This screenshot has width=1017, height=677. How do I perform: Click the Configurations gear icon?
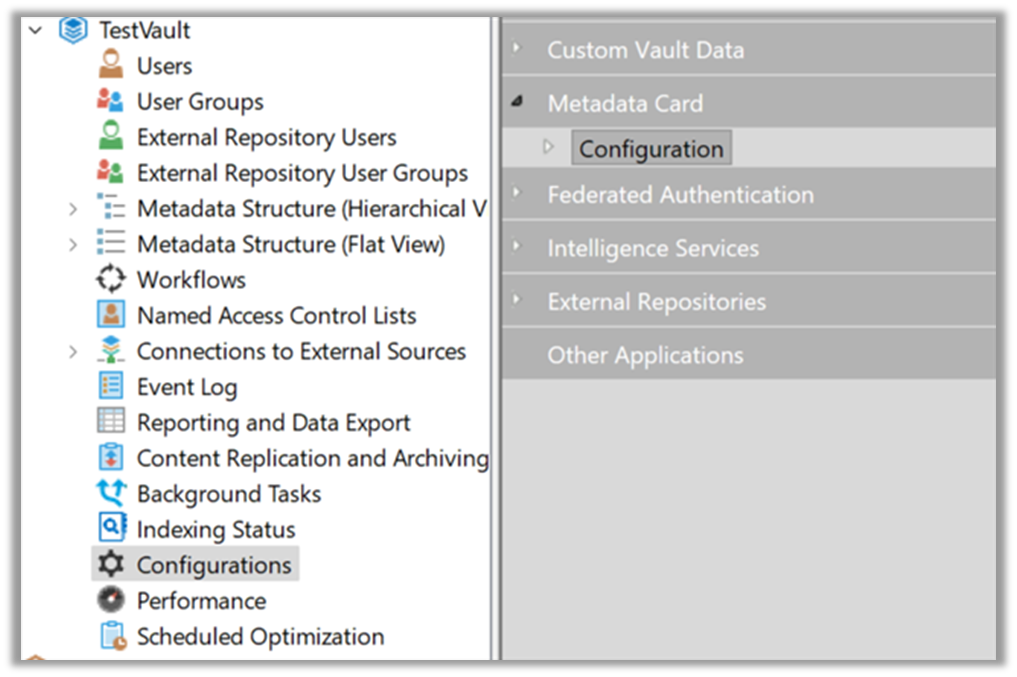coord(111,564)
